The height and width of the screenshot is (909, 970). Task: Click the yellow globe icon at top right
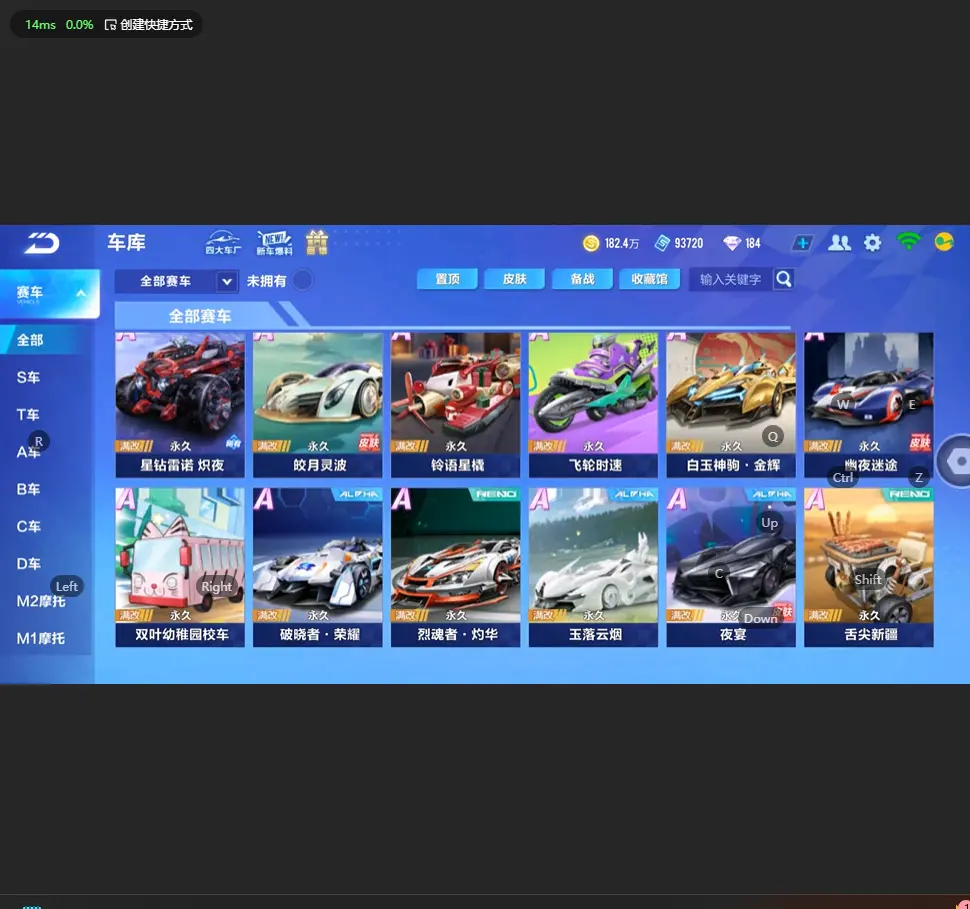point(944,241)
